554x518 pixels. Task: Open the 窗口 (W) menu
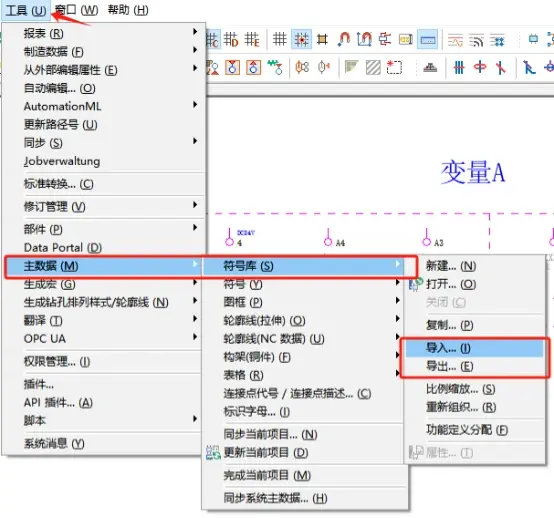pos(76,10)
